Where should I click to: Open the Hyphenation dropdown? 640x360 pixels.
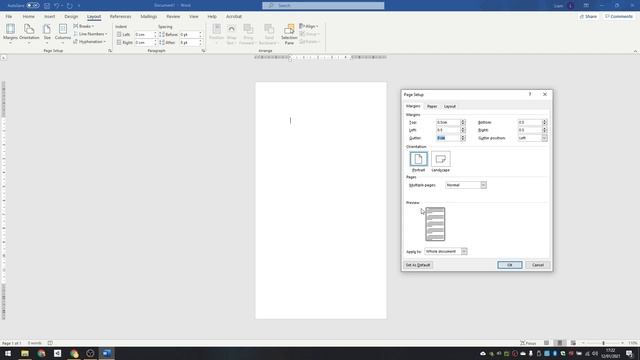click(90, 42)
